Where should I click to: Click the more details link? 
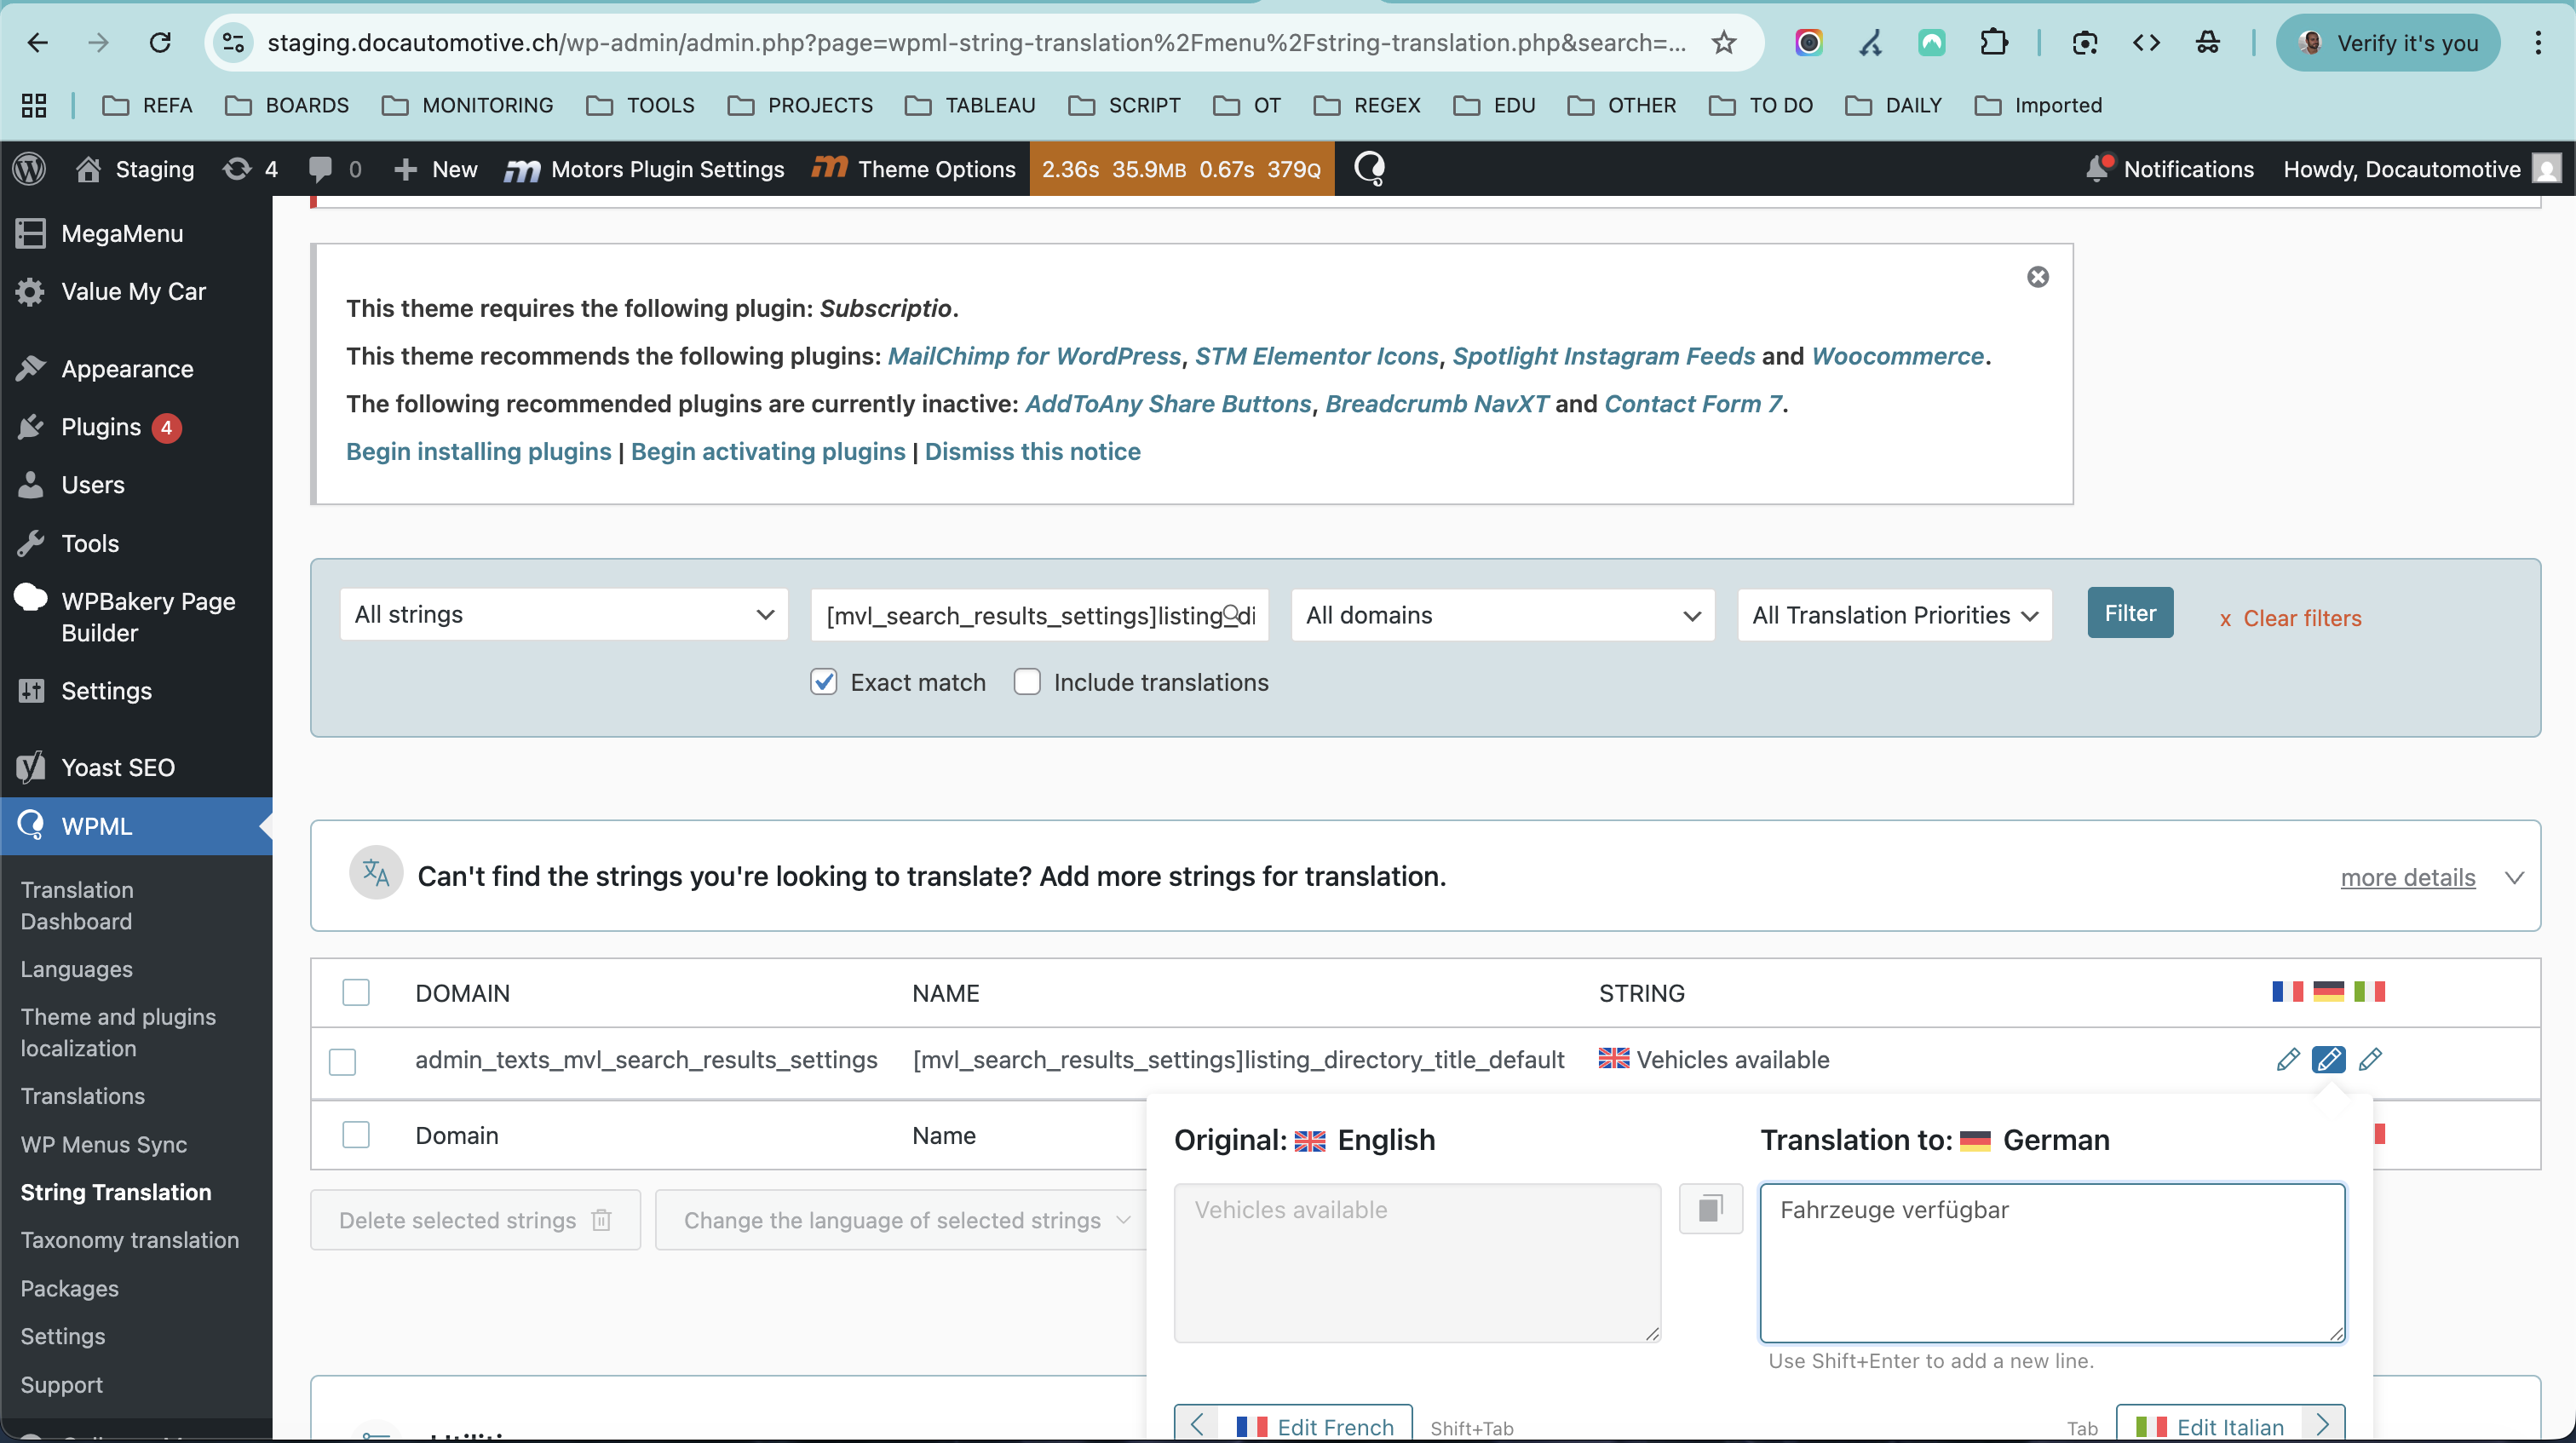click(x=2408, y=877)
